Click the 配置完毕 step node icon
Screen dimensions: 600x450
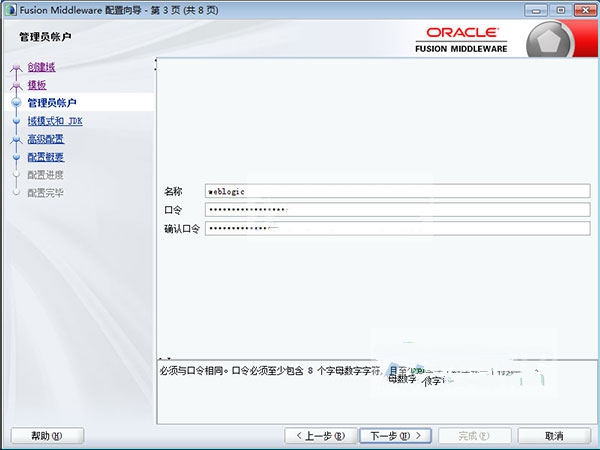coord(16,192)
